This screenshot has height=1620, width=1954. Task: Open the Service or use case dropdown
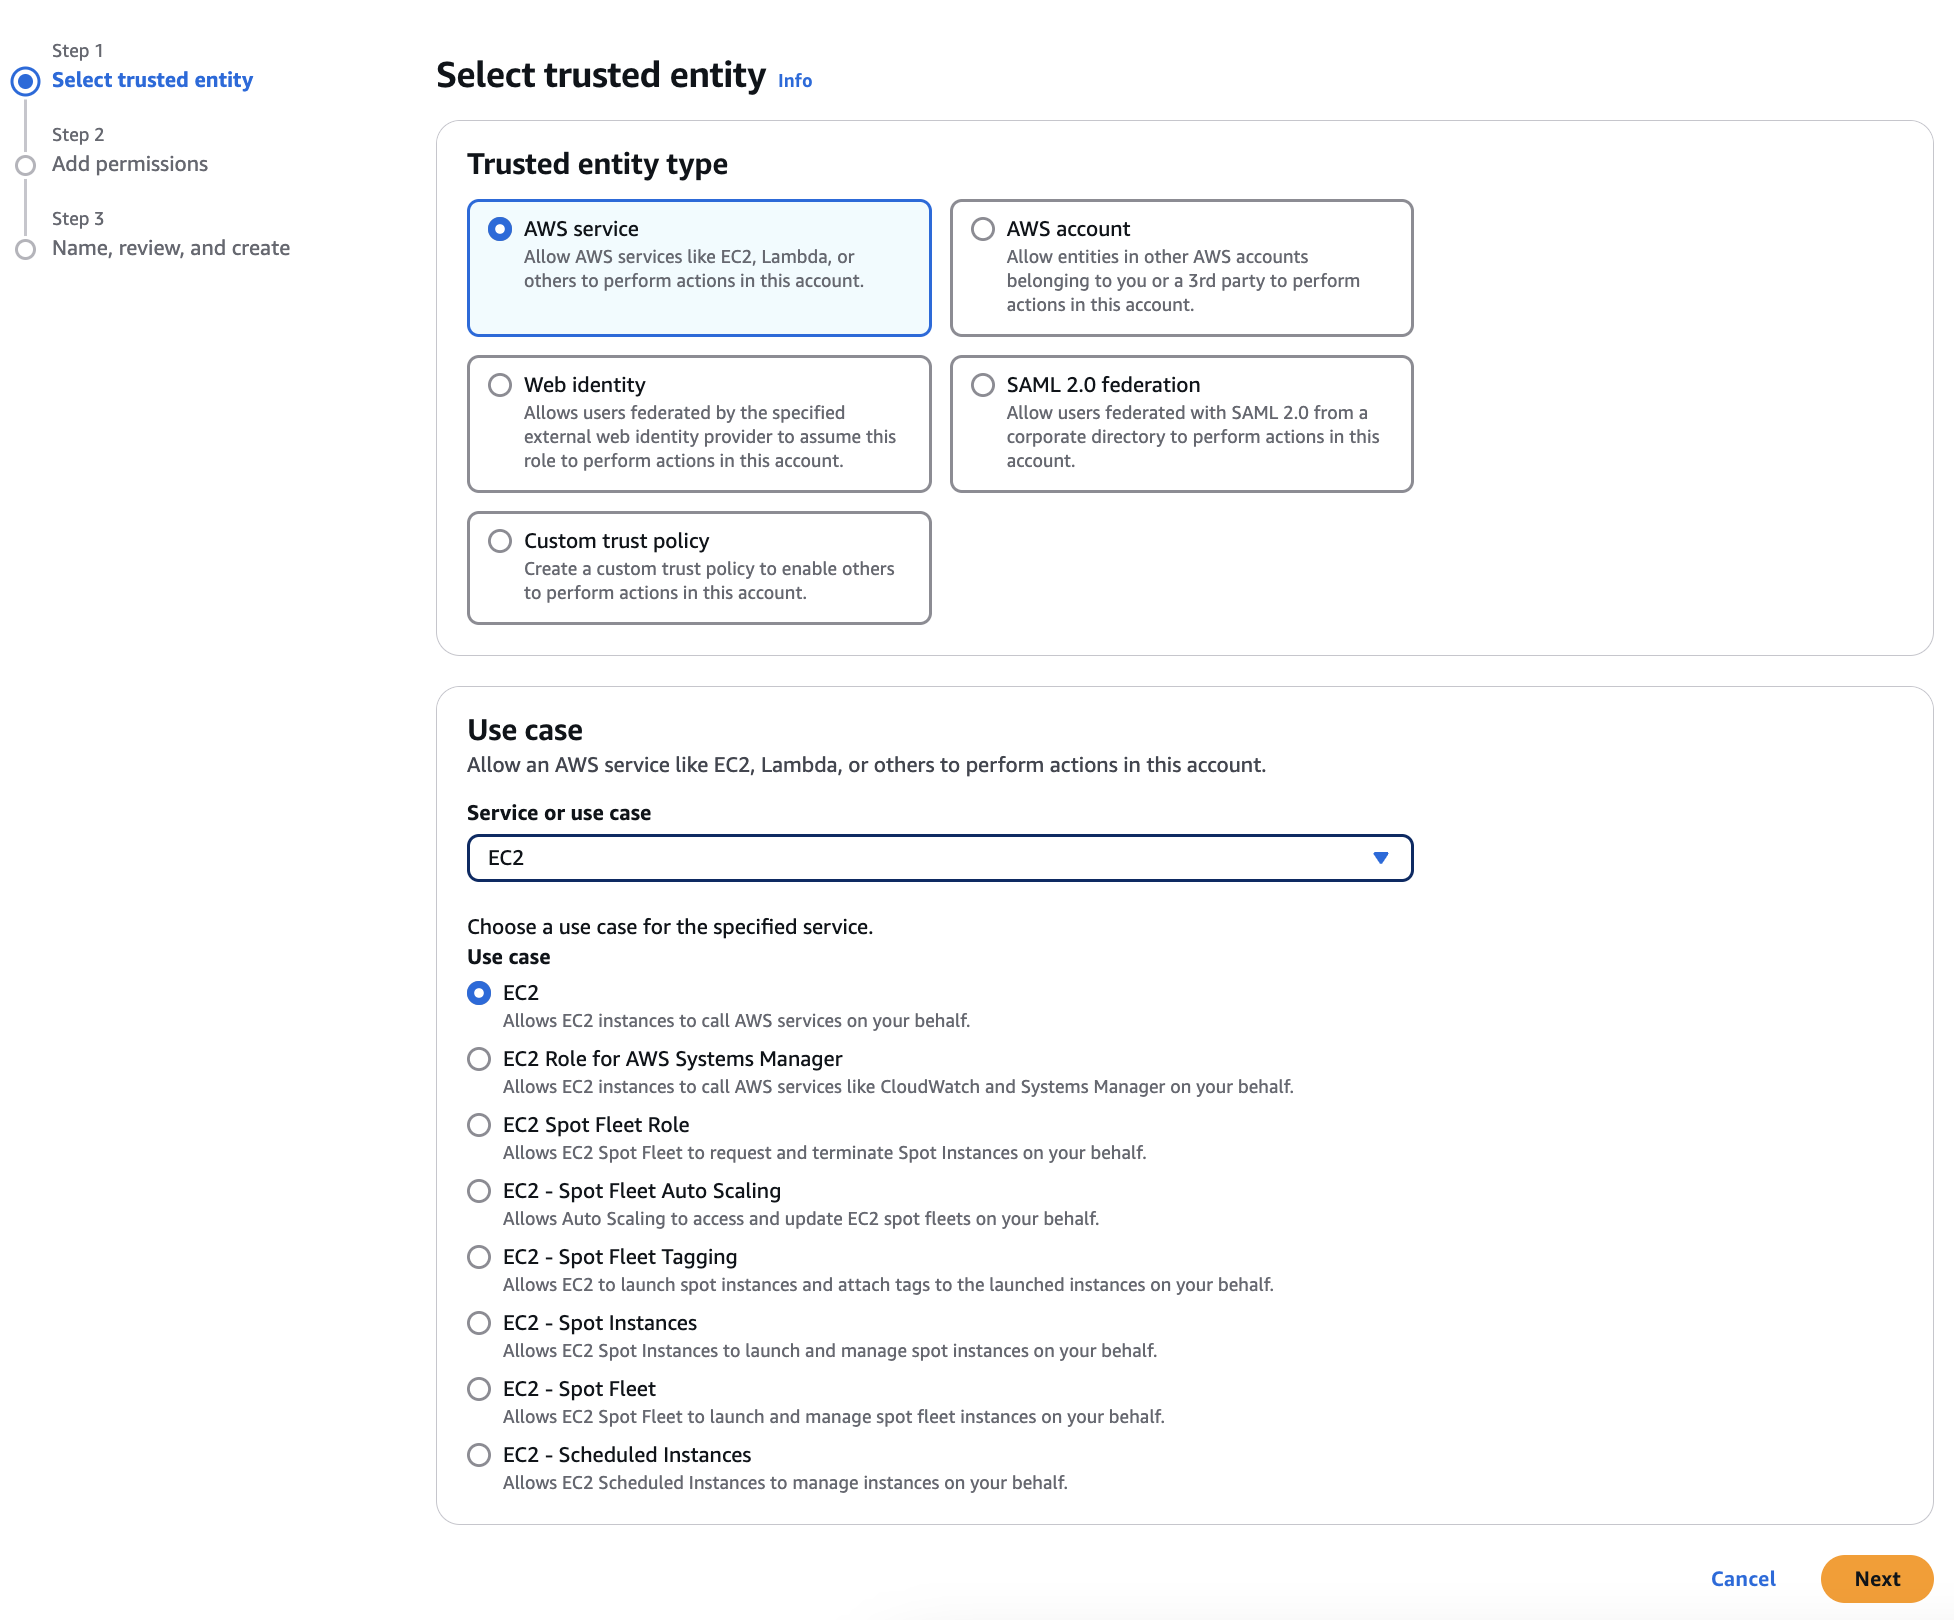[940, 858]
